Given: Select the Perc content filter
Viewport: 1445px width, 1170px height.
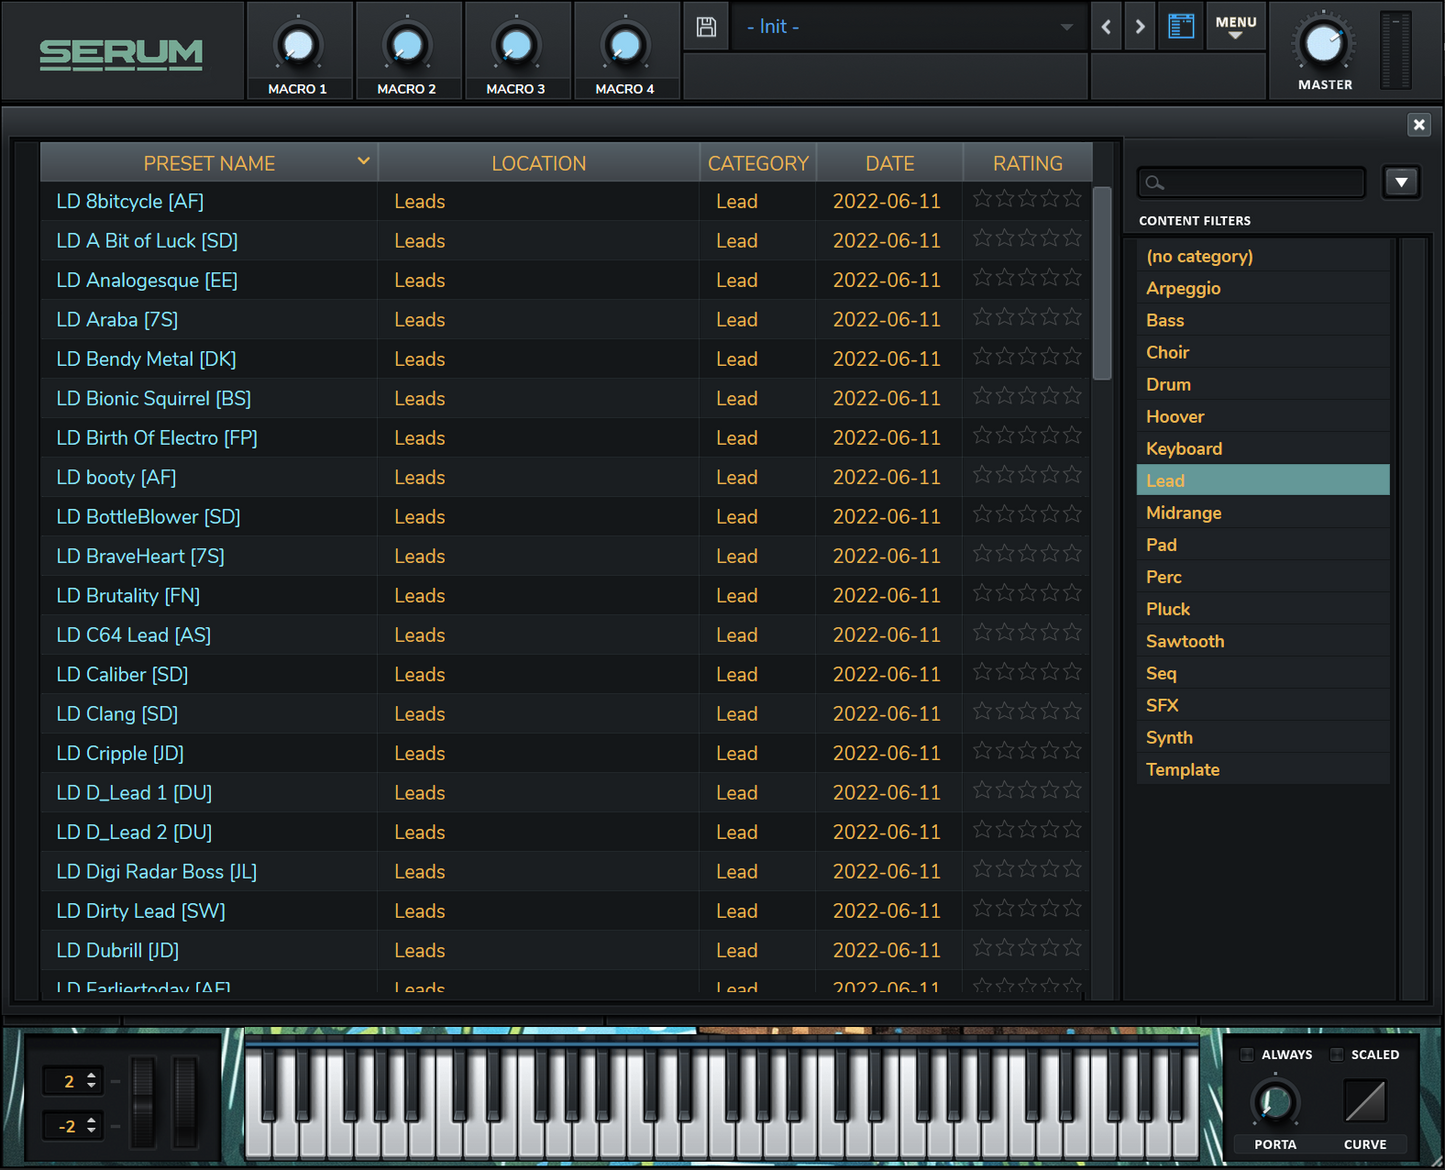Looking at the screenshot, I should pos(1263,576).
